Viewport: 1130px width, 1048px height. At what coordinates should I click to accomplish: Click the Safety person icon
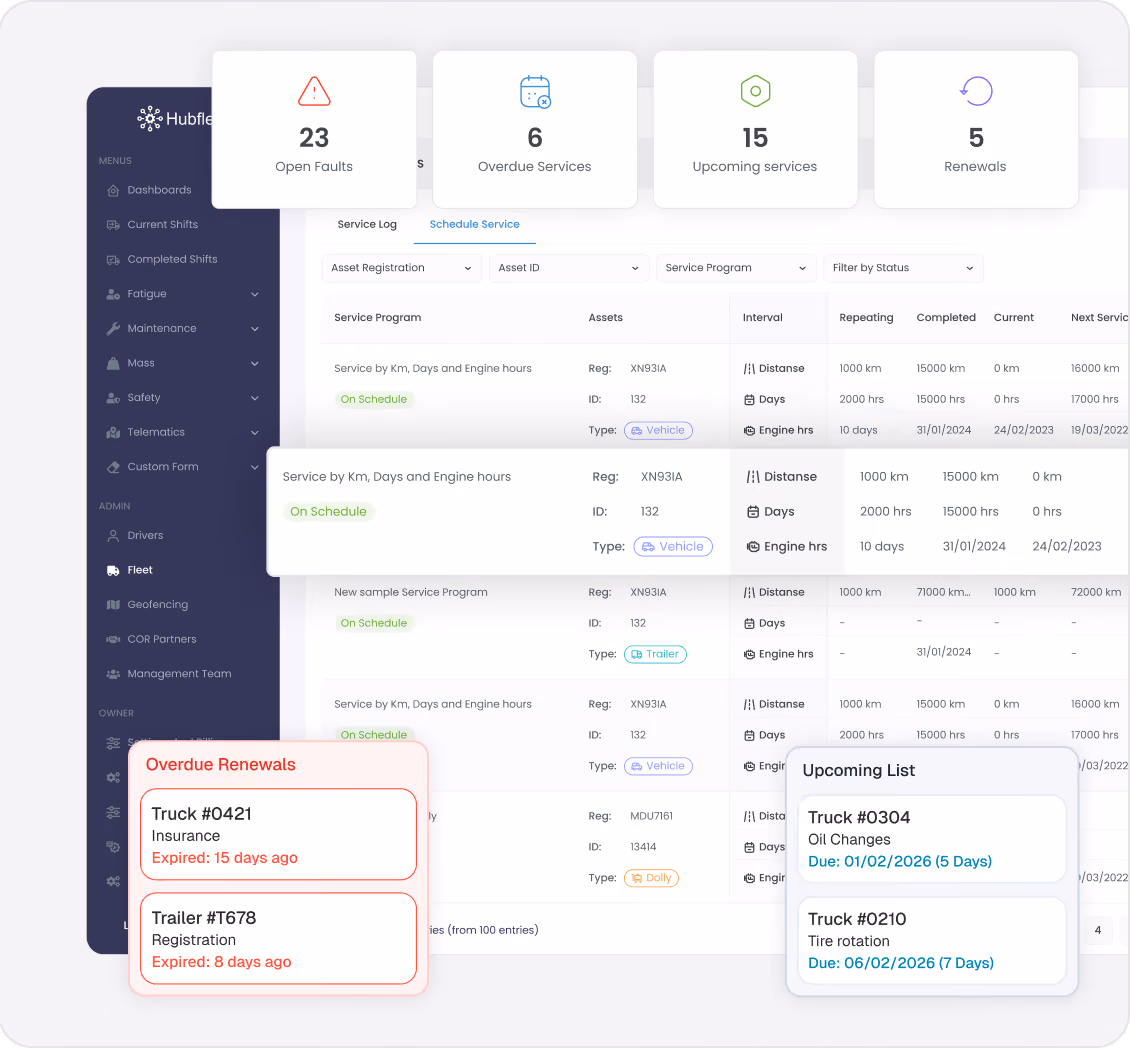[113, 398]
